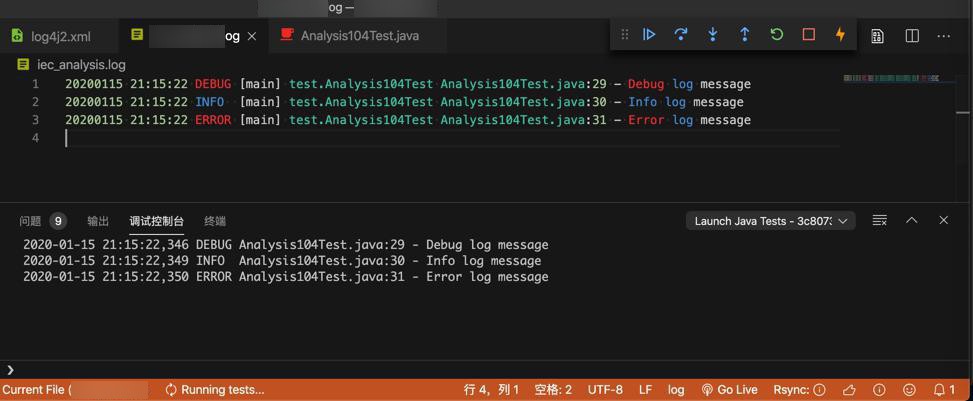
Task: Click the Step Into debug icon
Action: click(x=713, y=35)
